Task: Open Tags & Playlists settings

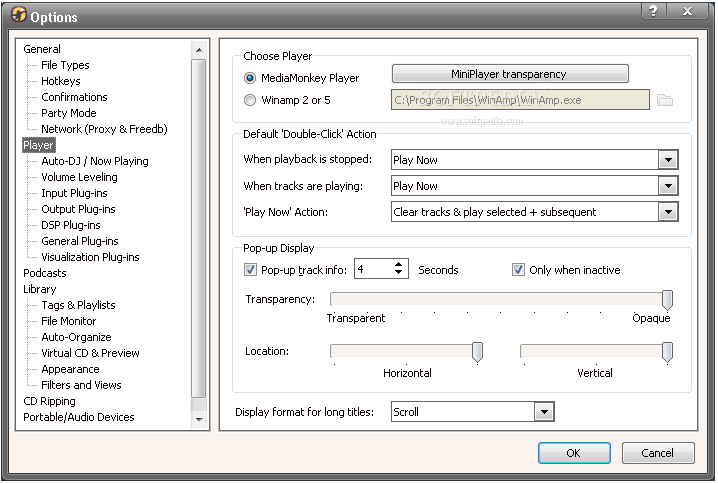Action: pyautogui.click(x=78, y=305)
